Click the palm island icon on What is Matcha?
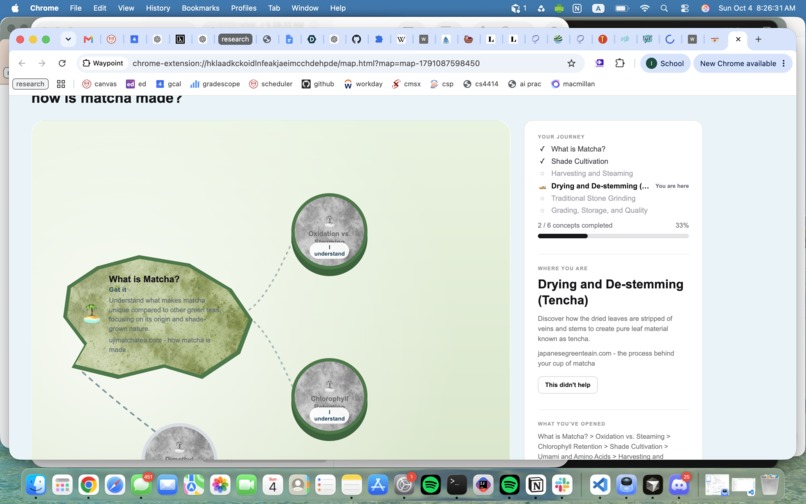The height and width of the screenshot is (504, 806). pyautogui.click(x=91, y=313)
